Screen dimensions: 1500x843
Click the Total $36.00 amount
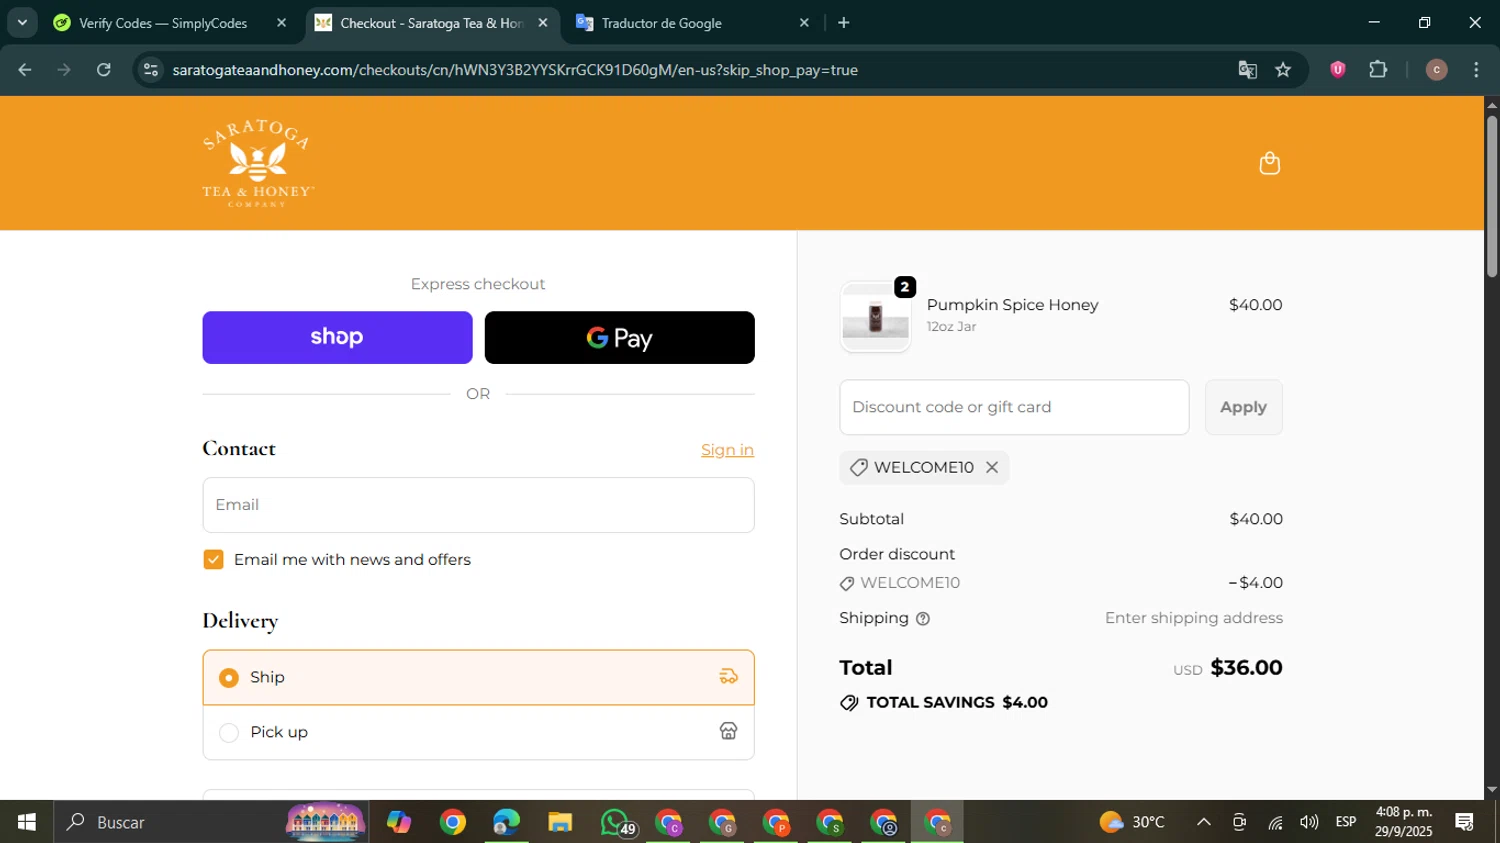1246,668
